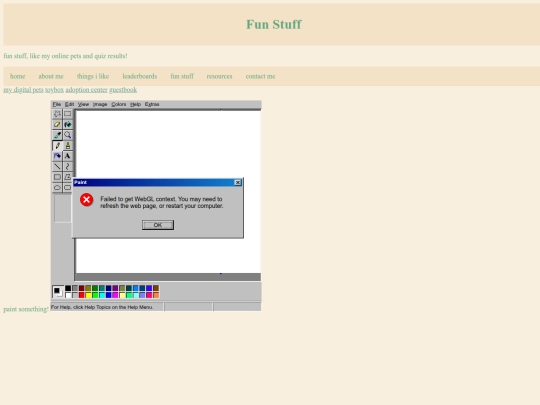Open the fun stuff nav link

click(x=182, y=76)
